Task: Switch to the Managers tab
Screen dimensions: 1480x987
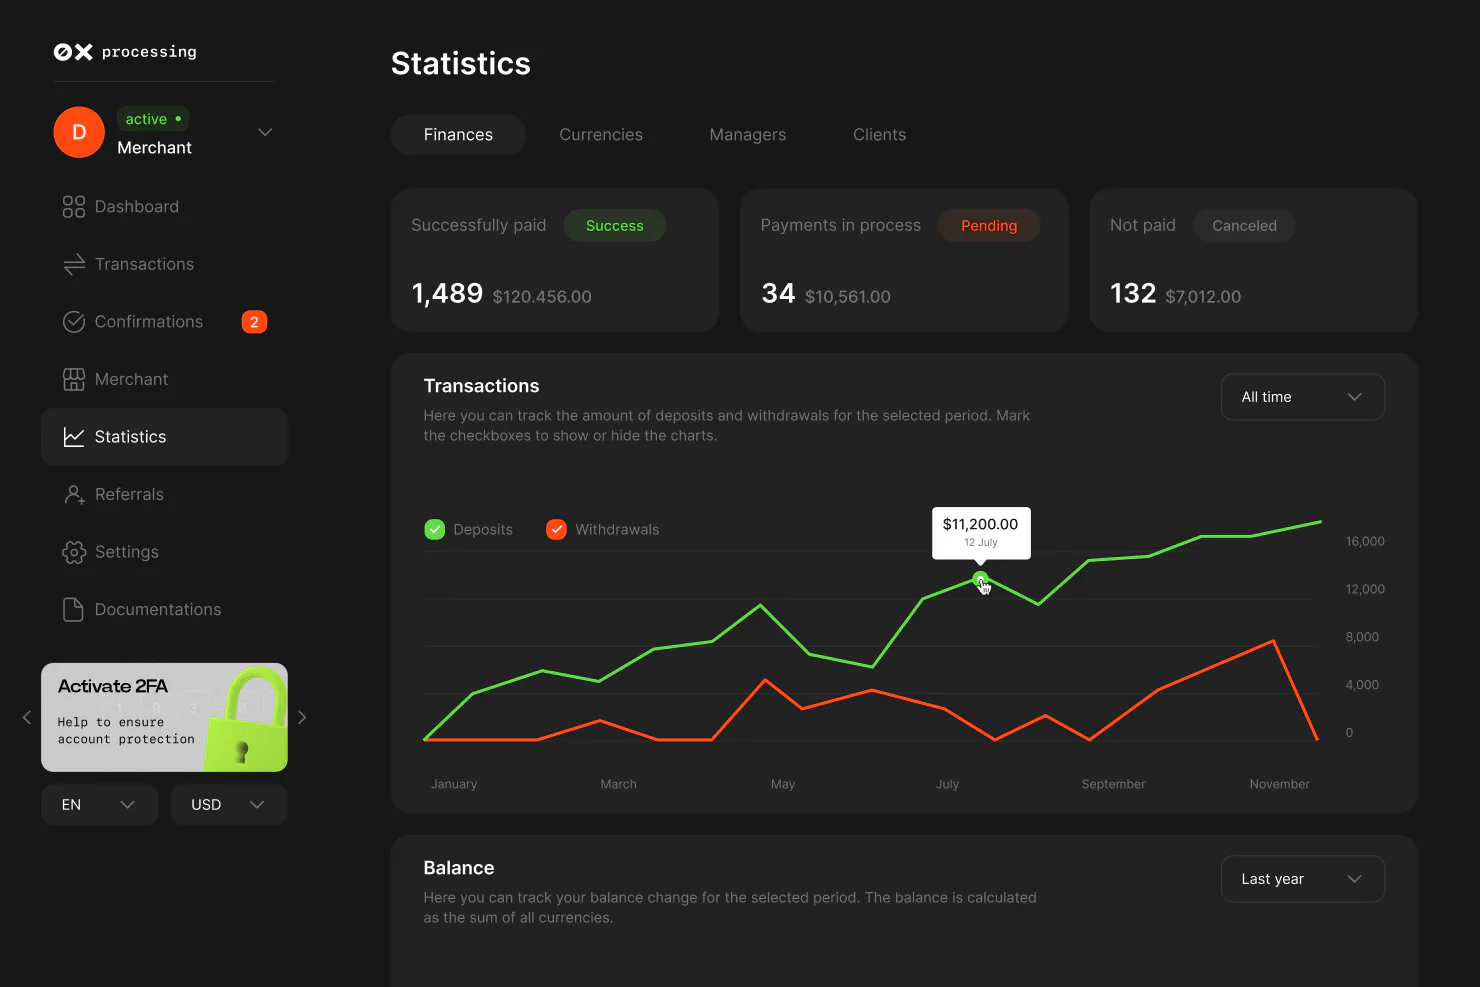Action: pos(748,135)
